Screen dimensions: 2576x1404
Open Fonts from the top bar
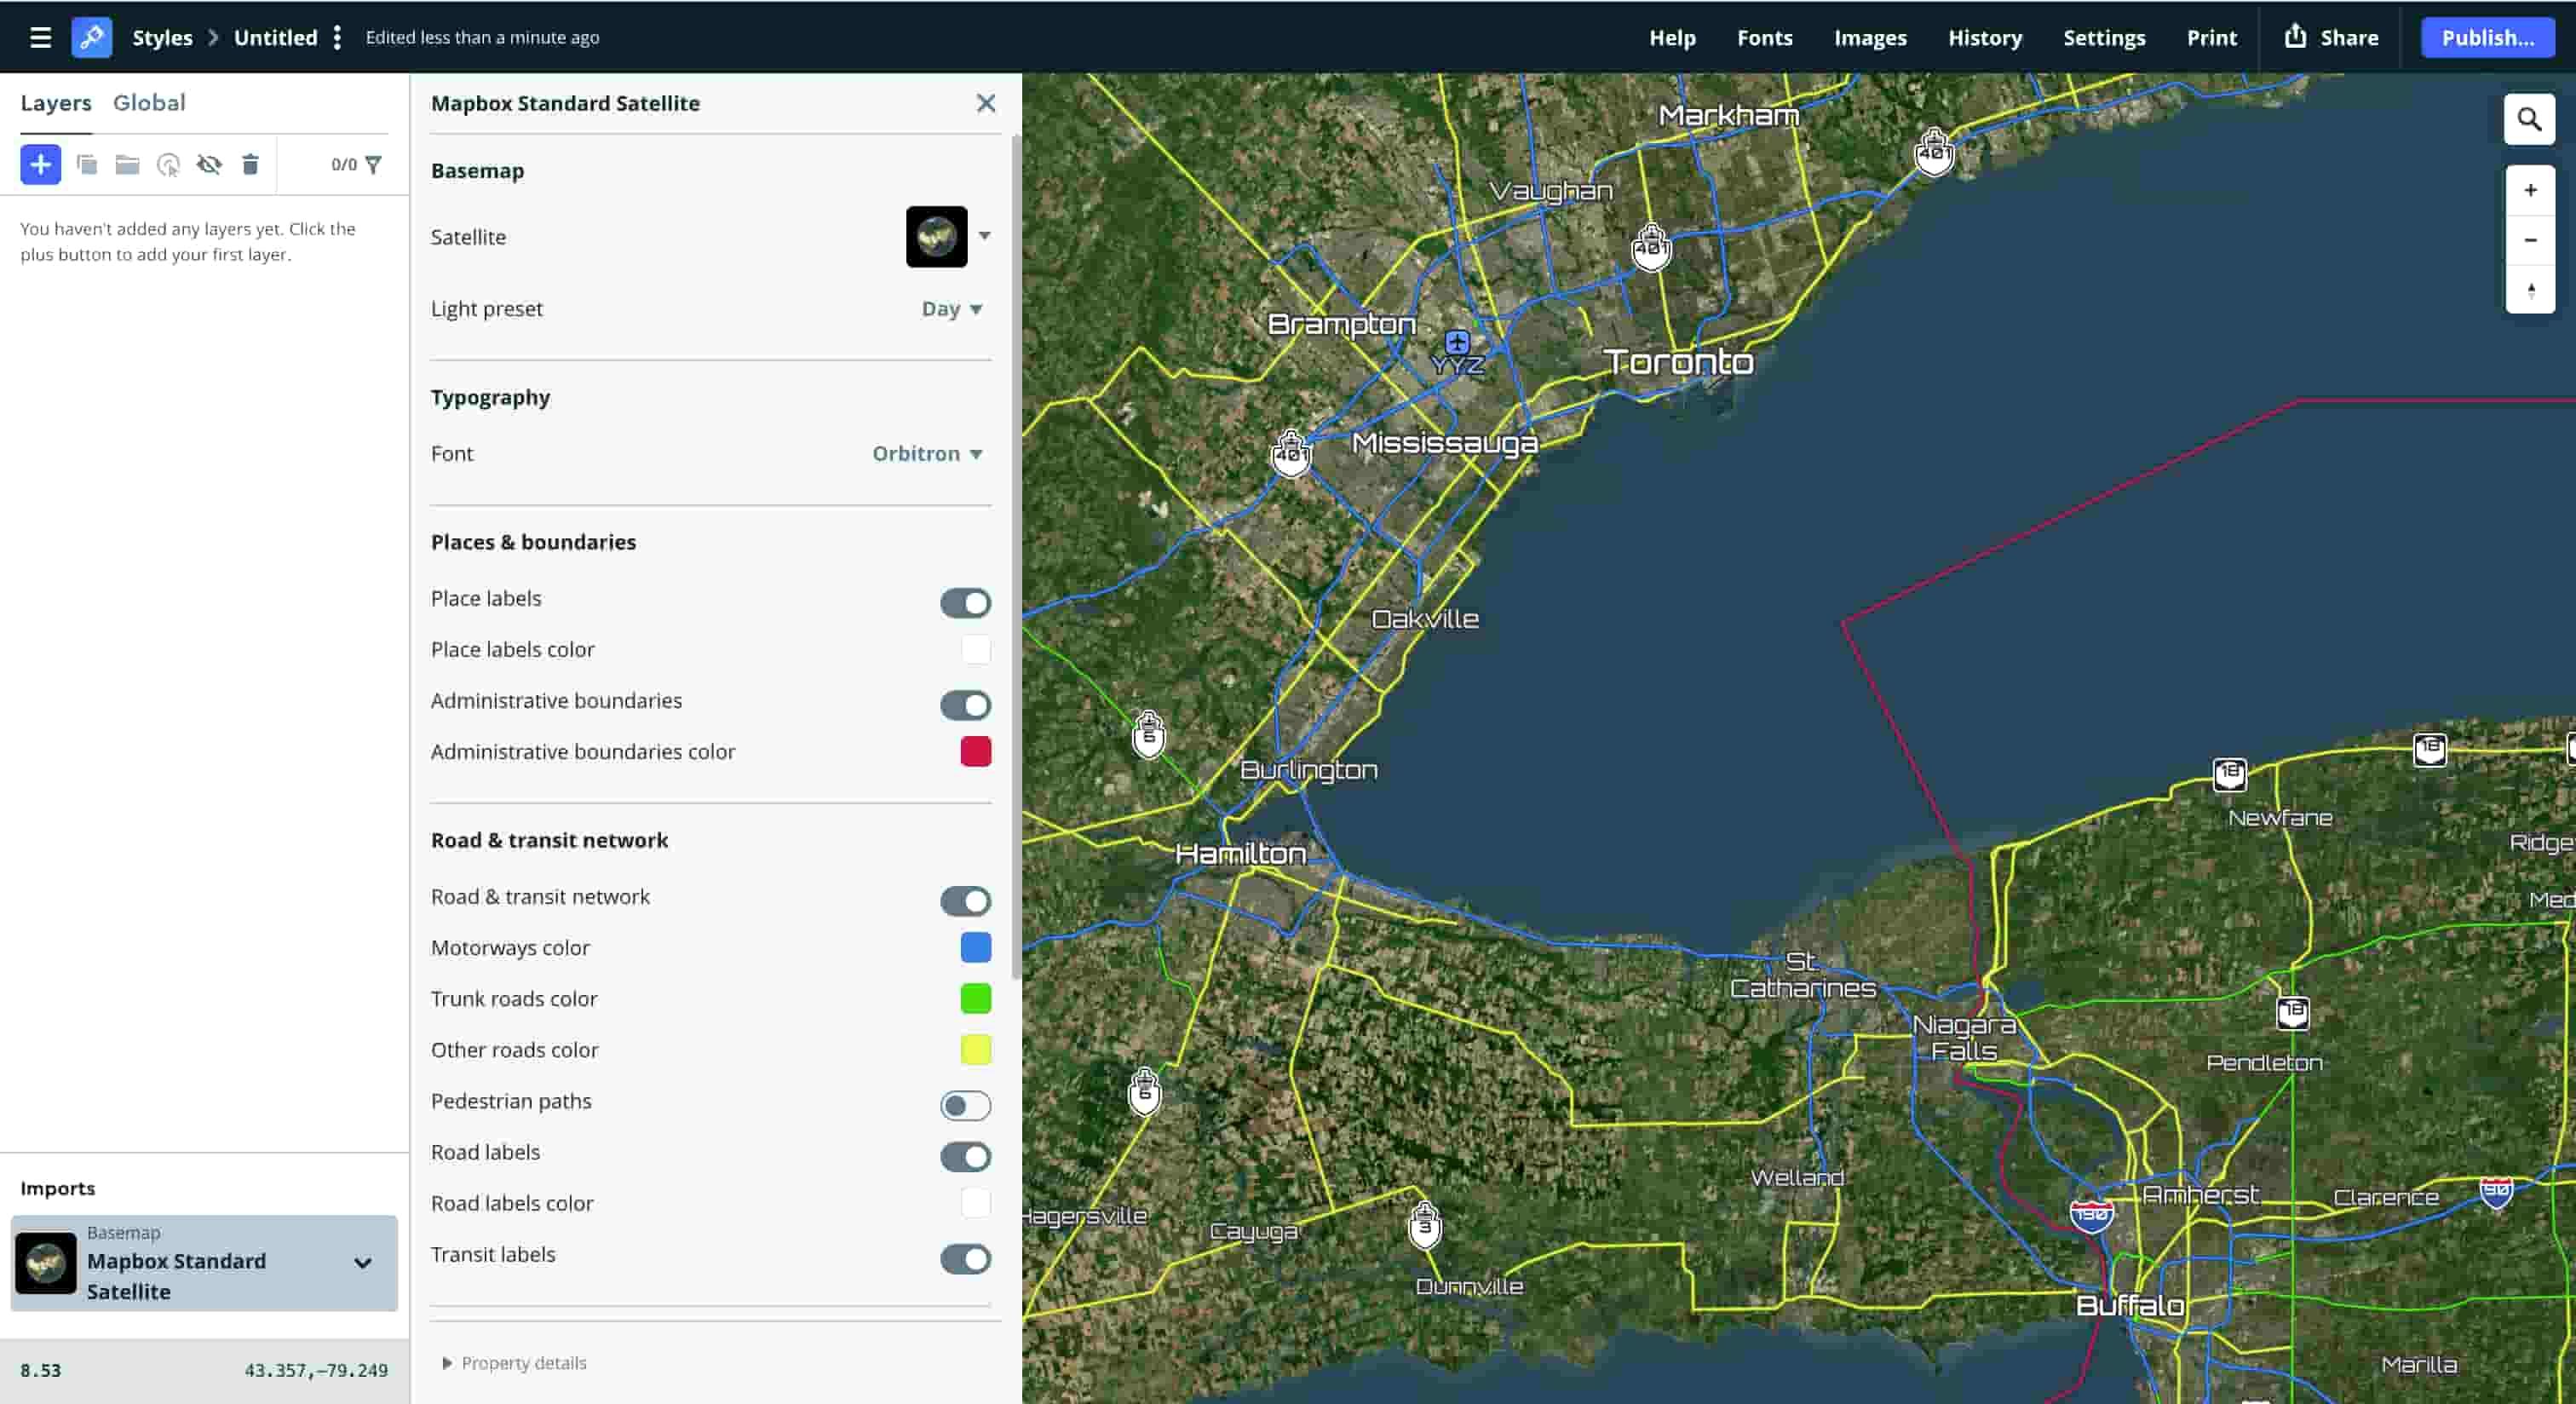click(x=1765, y=37)
